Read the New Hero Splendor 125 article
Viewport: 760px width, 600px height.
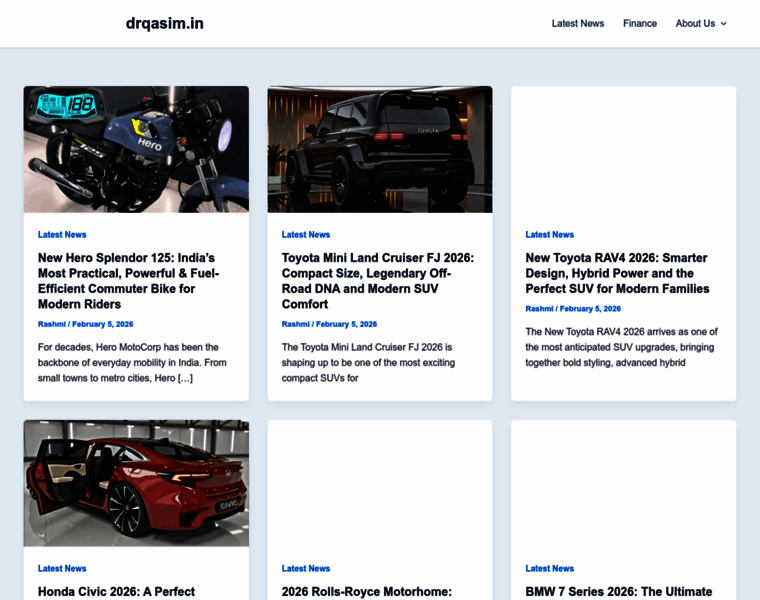tap(128, 281)
